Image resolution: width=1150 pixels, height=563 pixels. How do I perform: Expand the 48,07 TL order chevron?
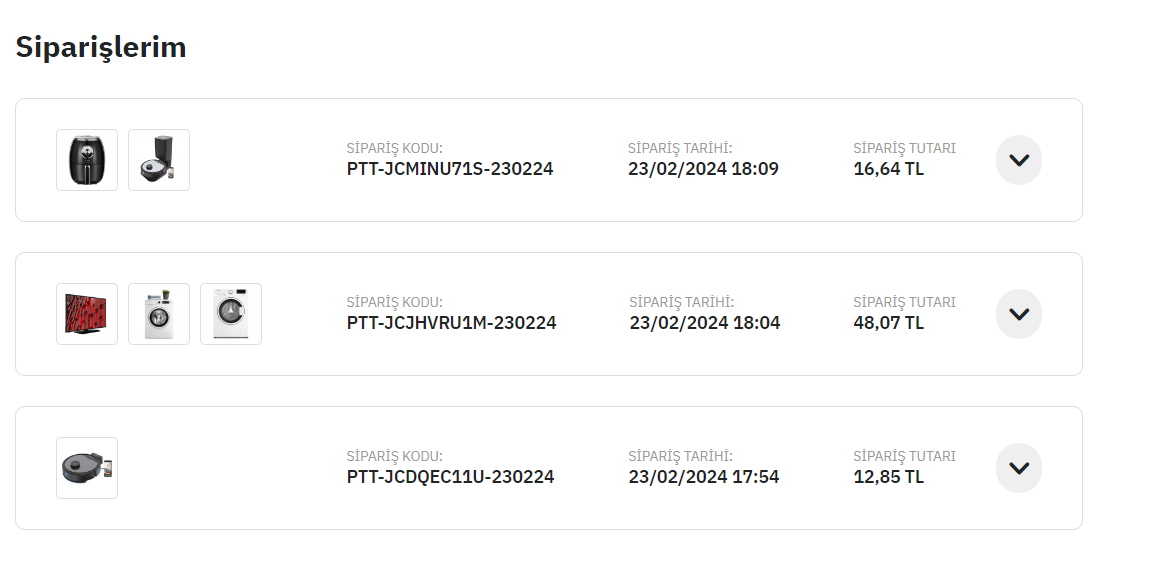coord(1018,314)
